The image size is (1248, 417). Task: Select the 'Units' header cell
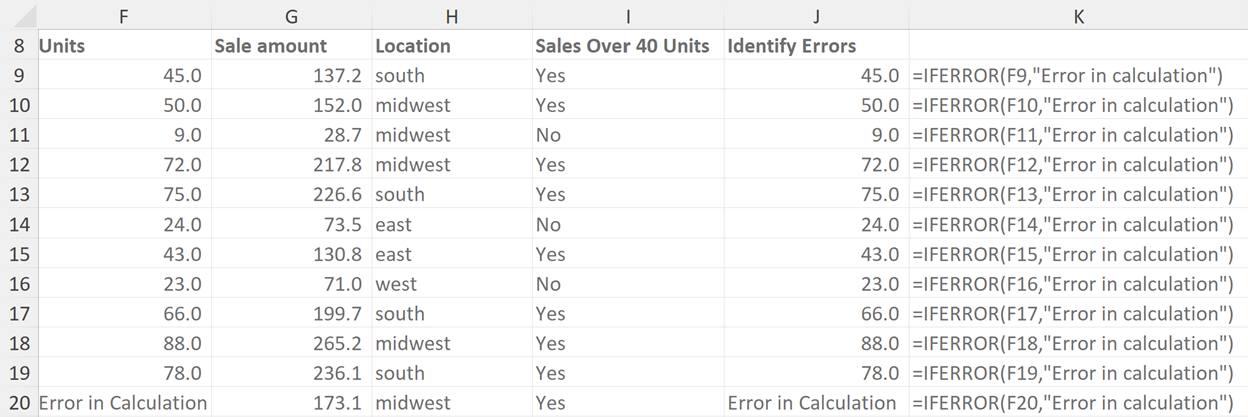point(63,46)
